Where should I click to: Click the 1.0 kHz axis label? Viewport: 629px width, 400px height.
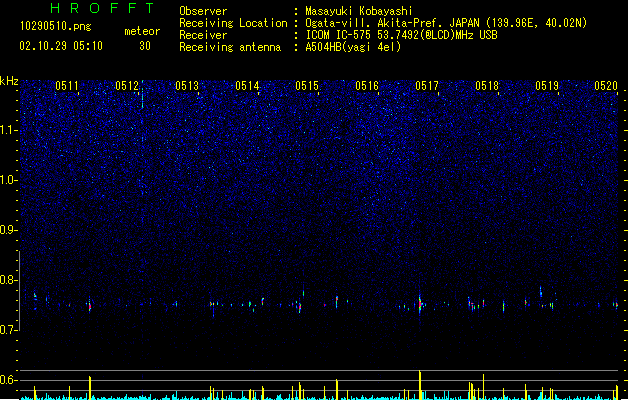[8, 180]
